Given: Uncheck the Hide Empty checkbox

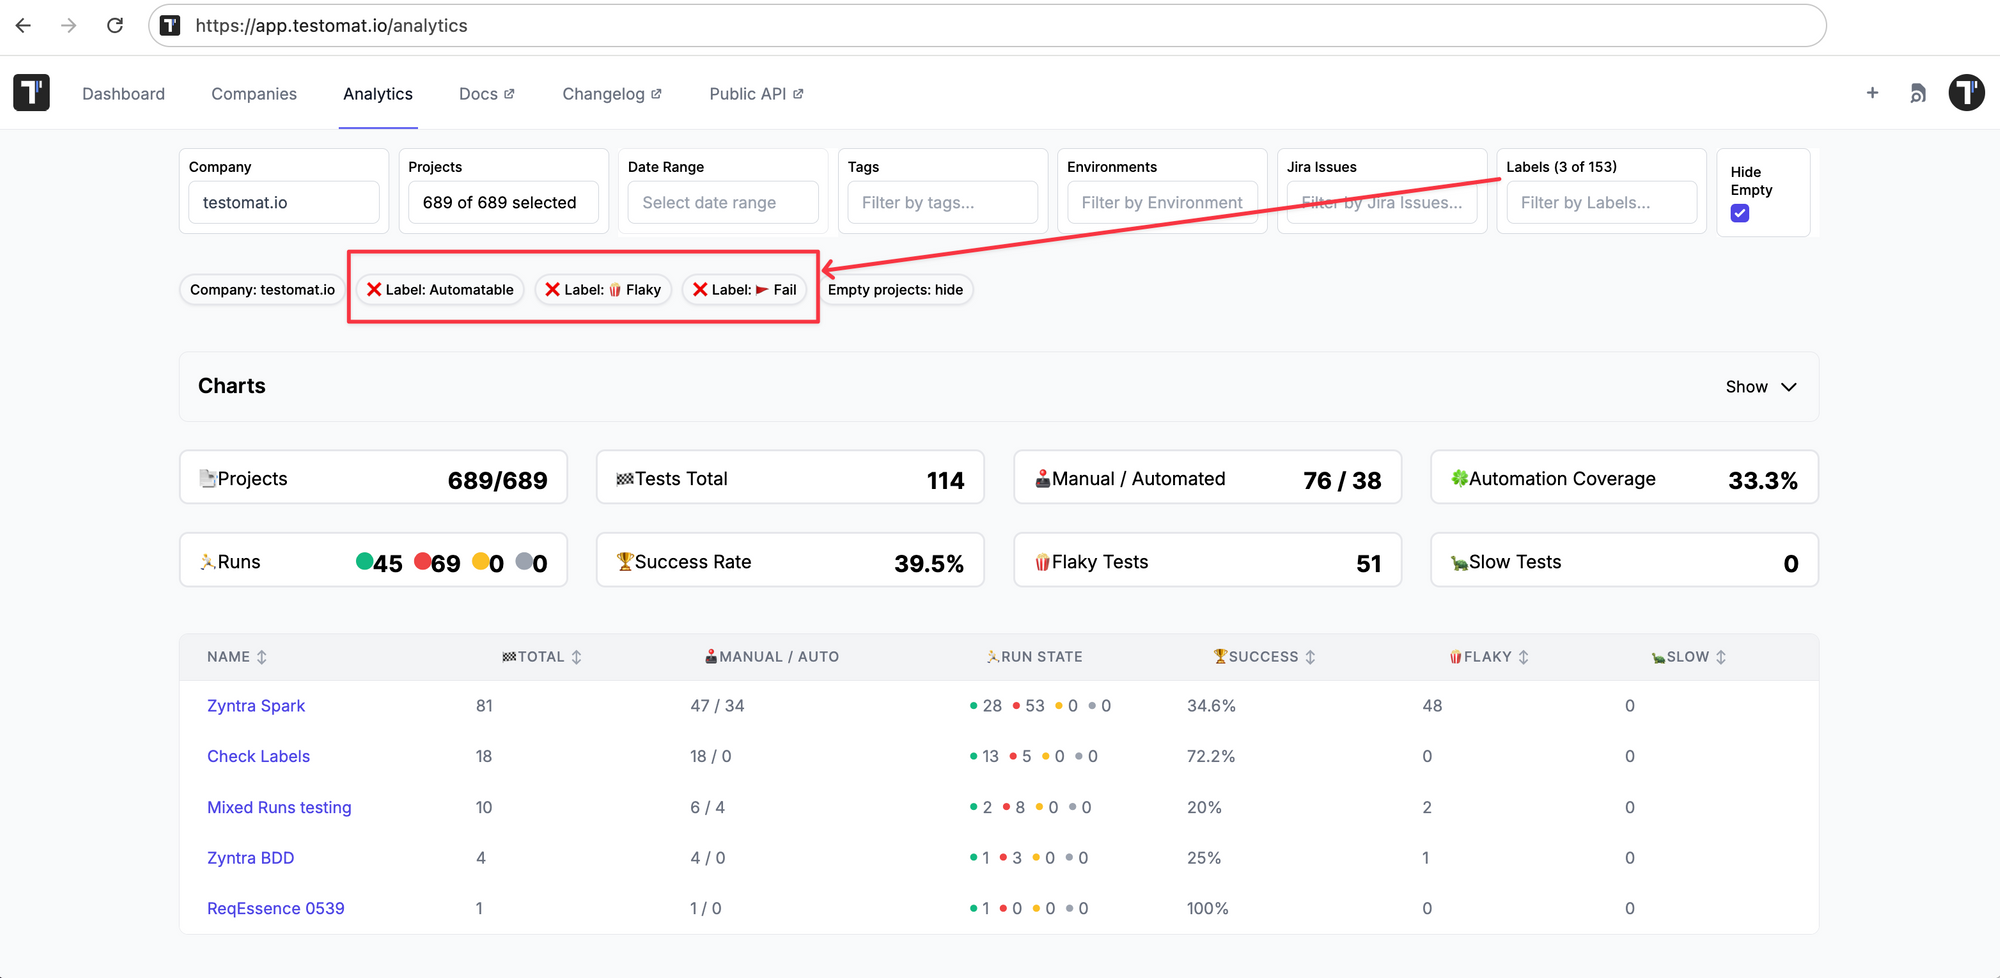Looking at the screenshot, I should point(1740,213).
